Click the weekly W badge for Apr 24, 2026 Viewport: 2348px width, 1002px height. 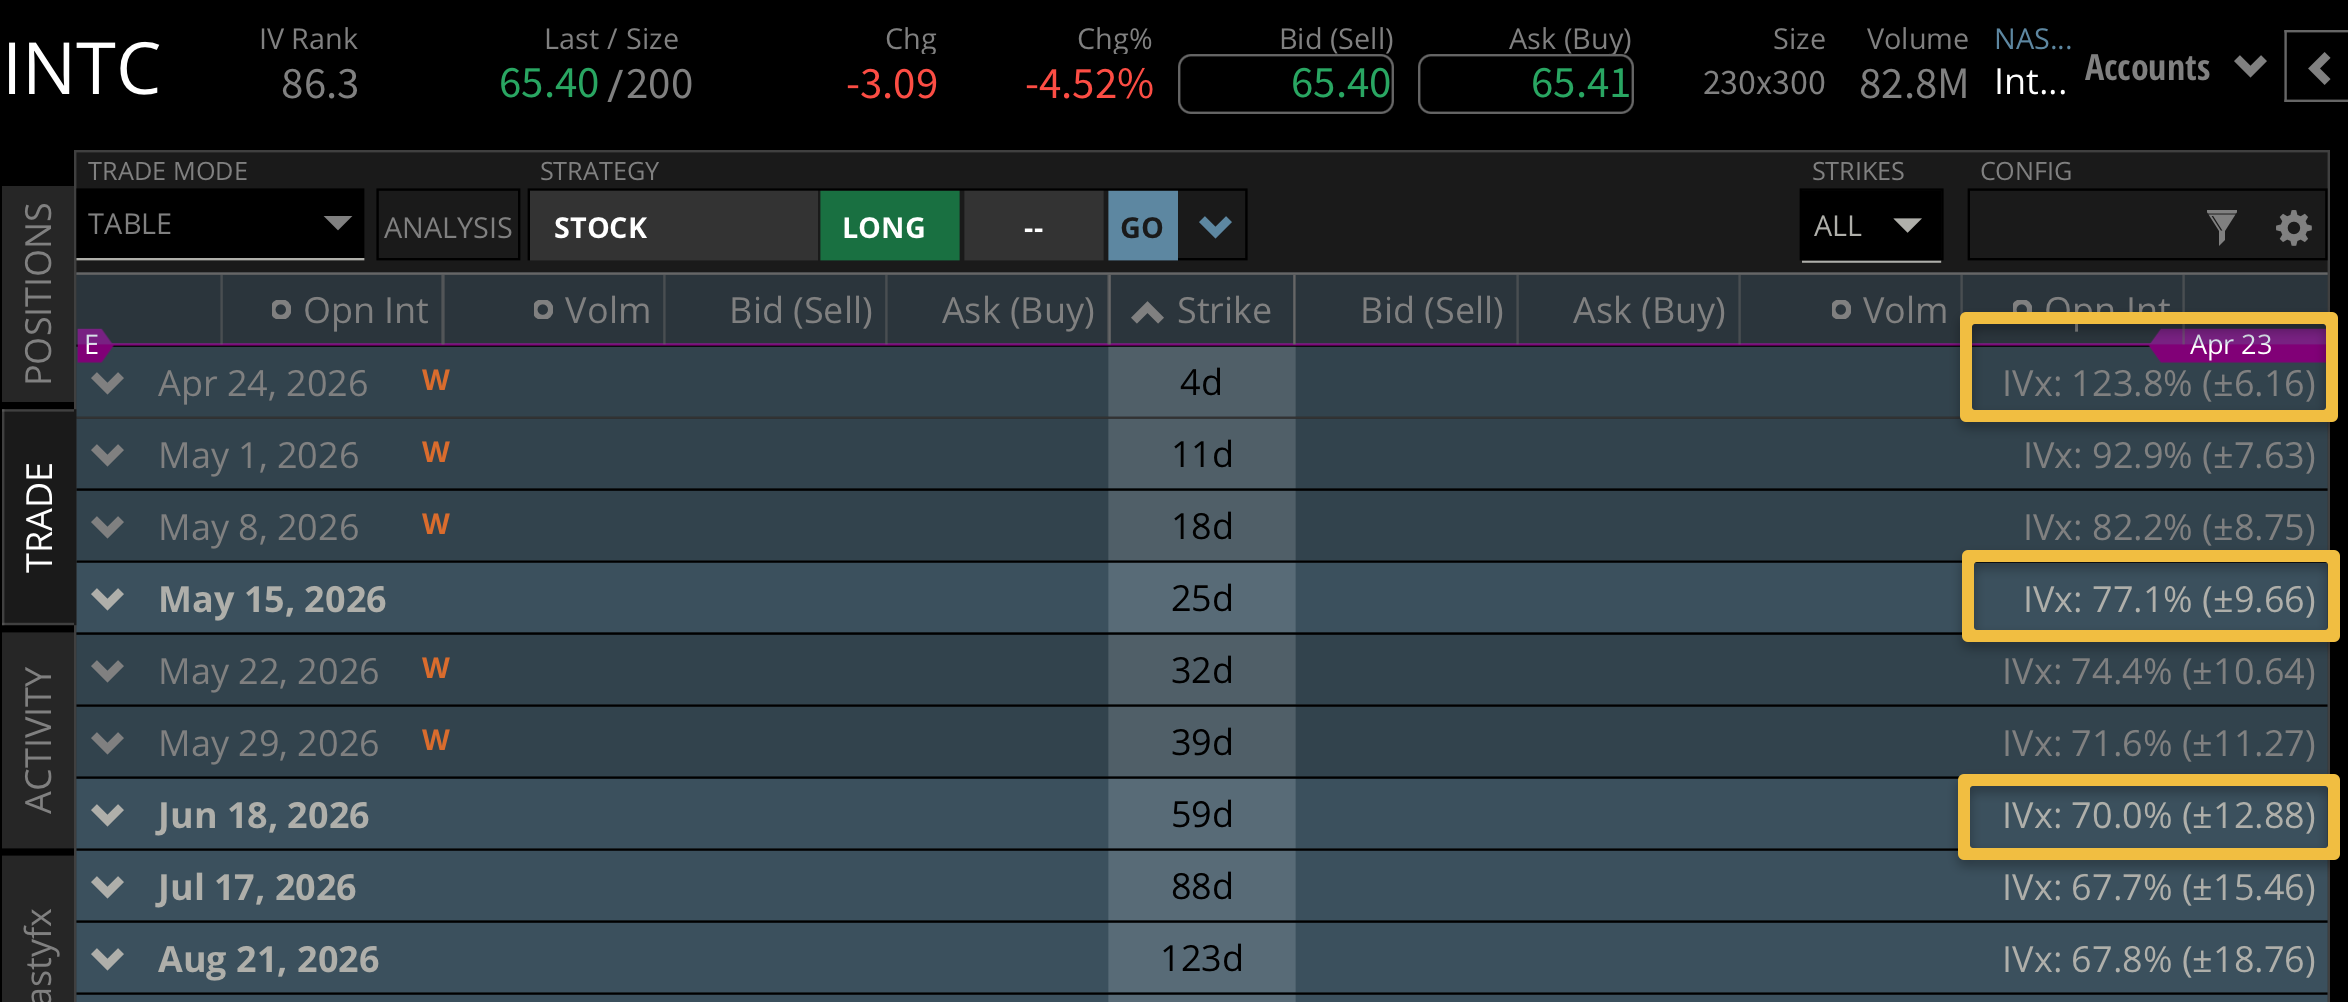point(435,381)
